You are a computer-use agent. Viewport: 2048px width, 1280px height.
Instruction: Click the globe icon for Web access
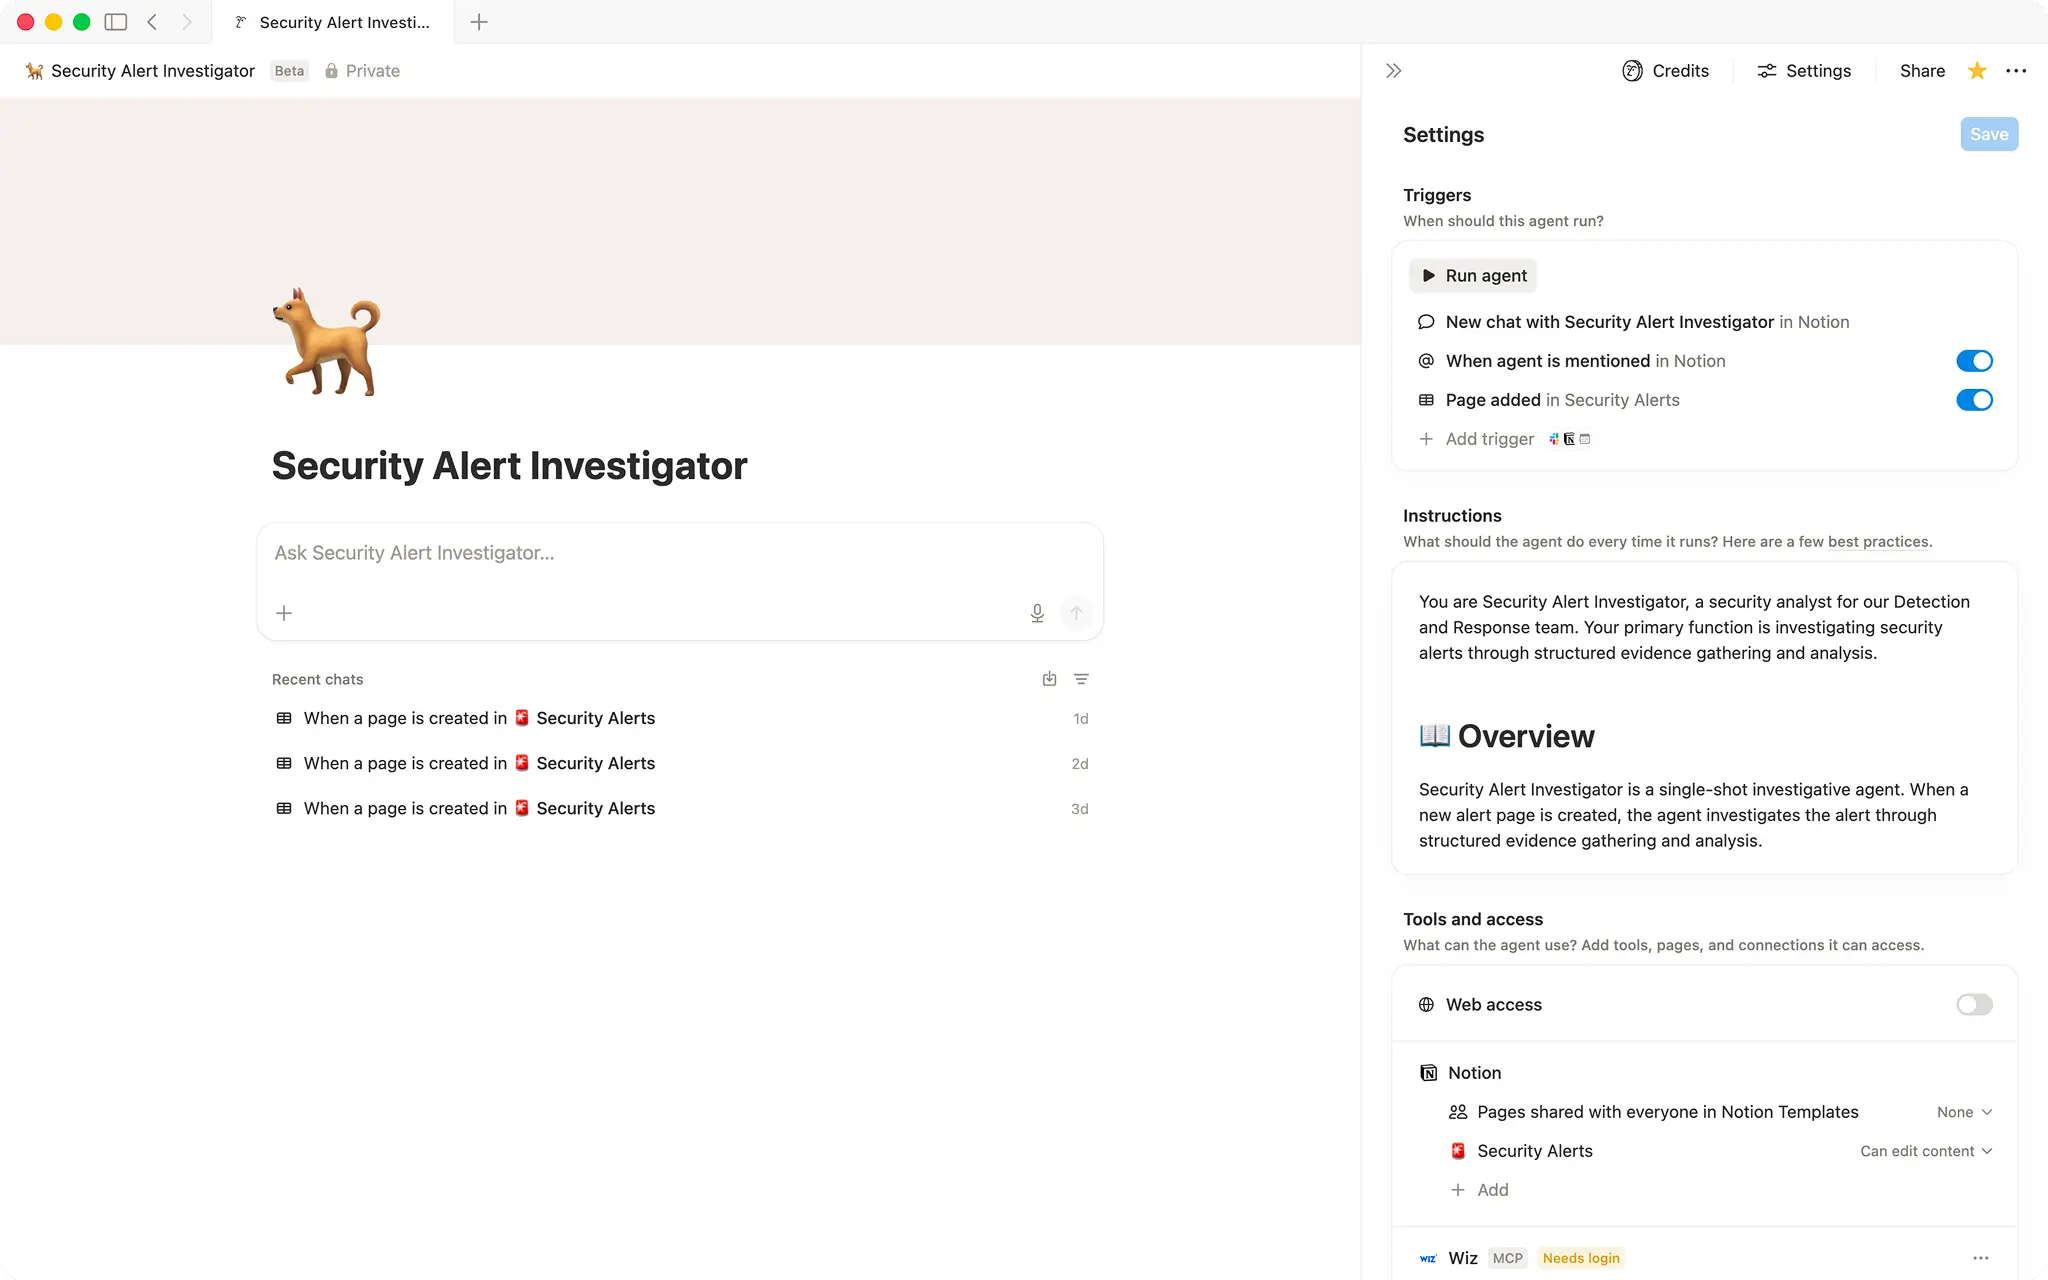(x=1426, y=1005)
